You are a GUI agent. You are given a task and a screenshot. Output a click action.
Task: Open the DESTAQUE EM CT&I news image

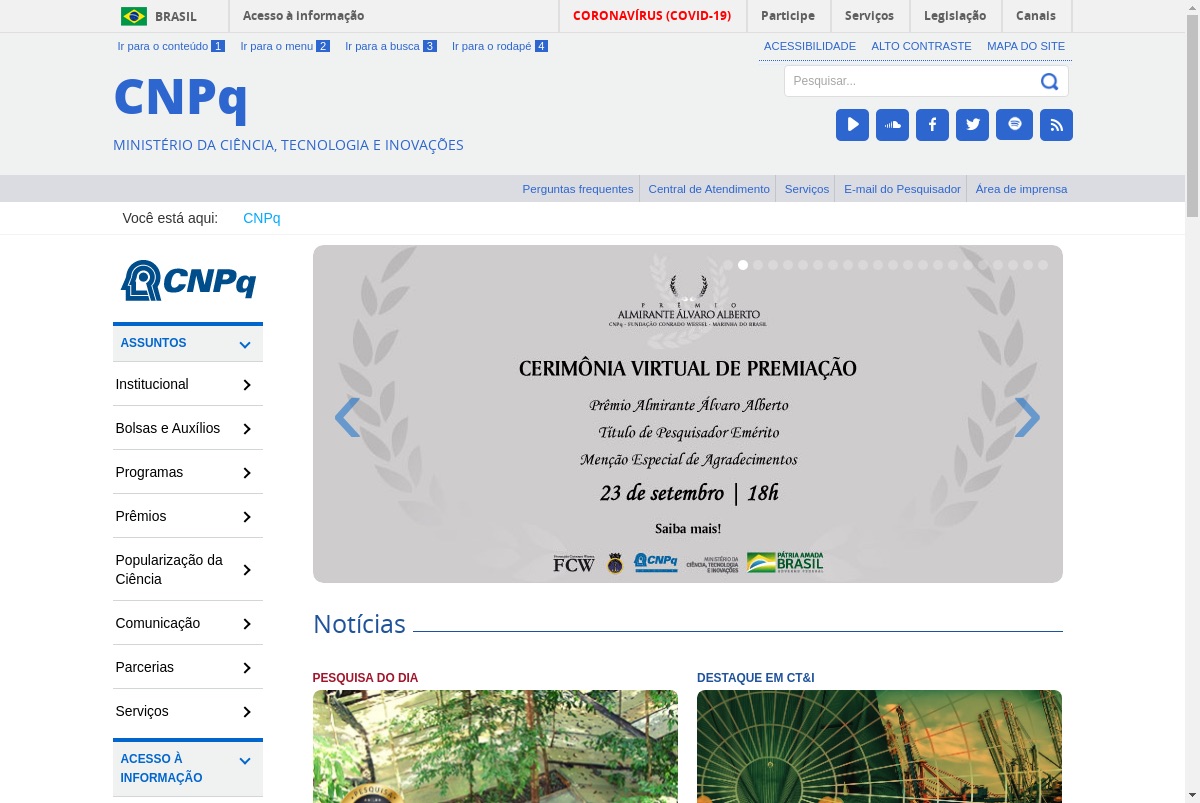point(880,746)
